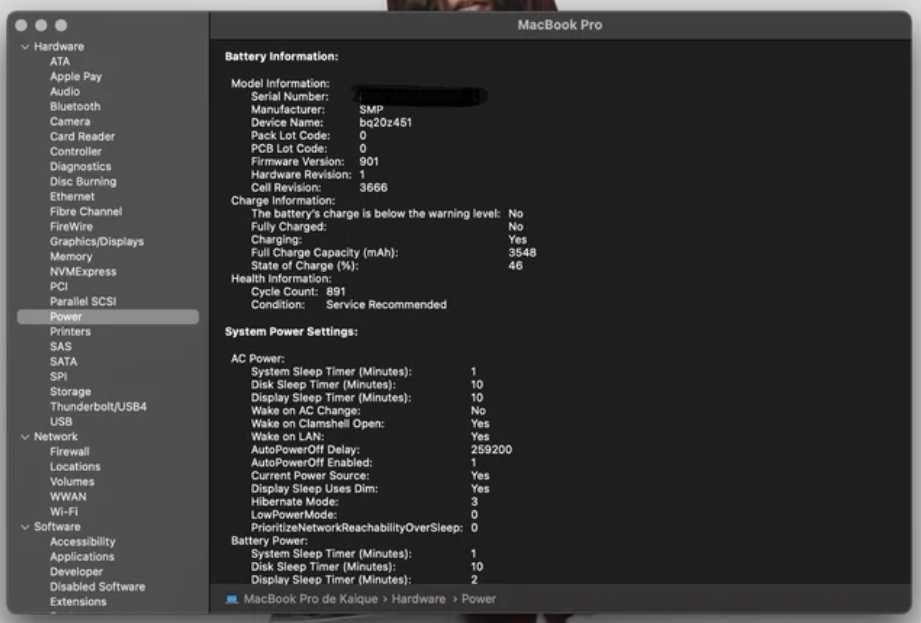Screen dimensions: 921x623
Task: Select the highlighted Power item
Action: tap(108, 317)
